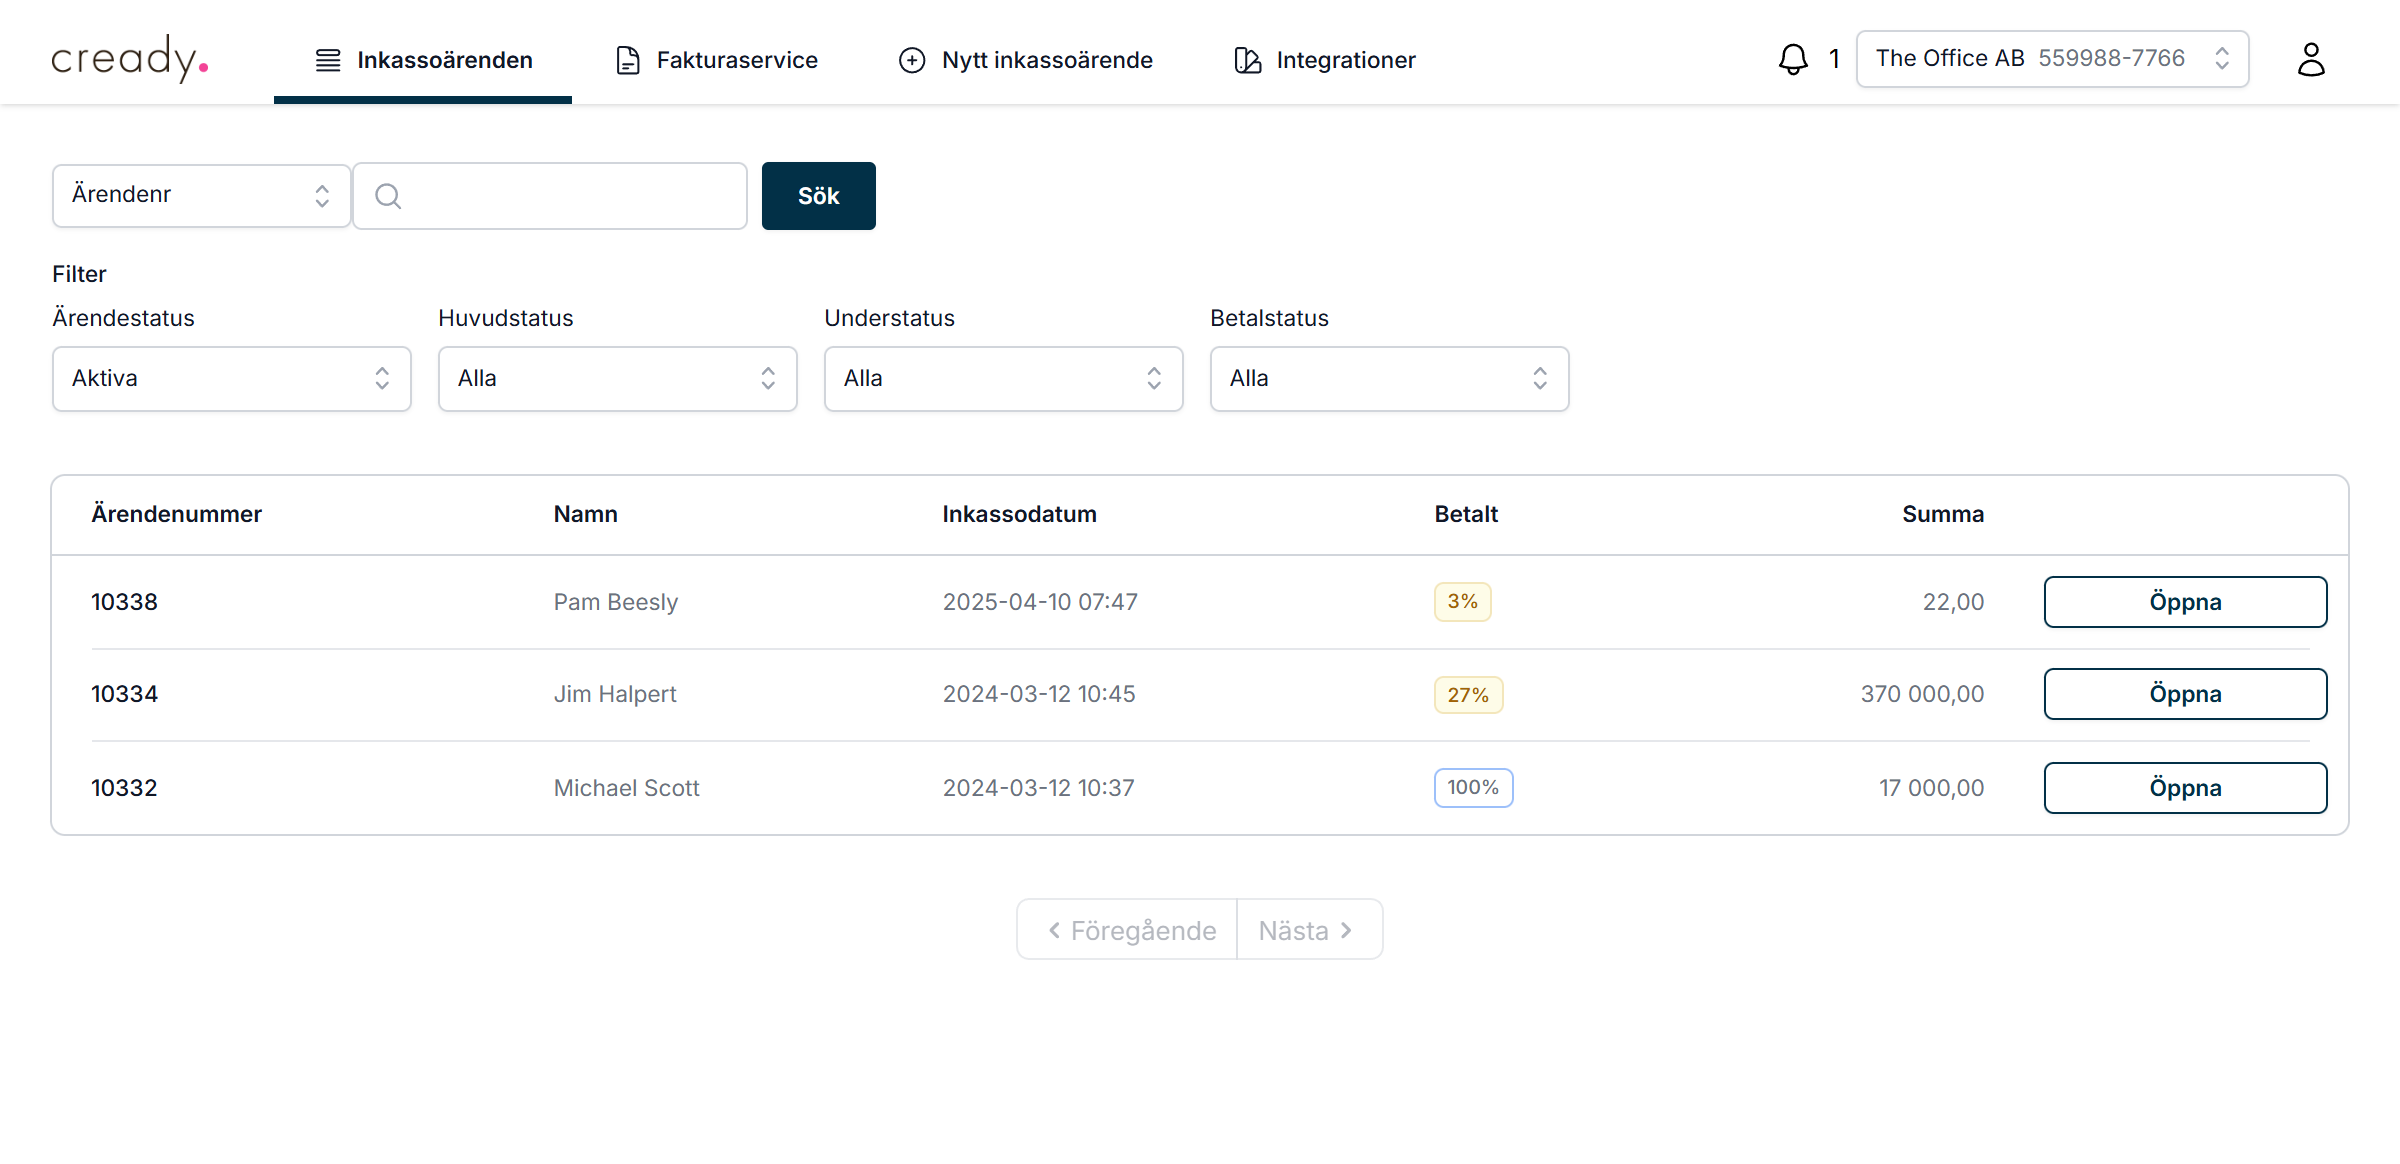2400x1164 pixels.
Task: Click the cready logo
Action: pyautogui.click(x=130, y=59)
